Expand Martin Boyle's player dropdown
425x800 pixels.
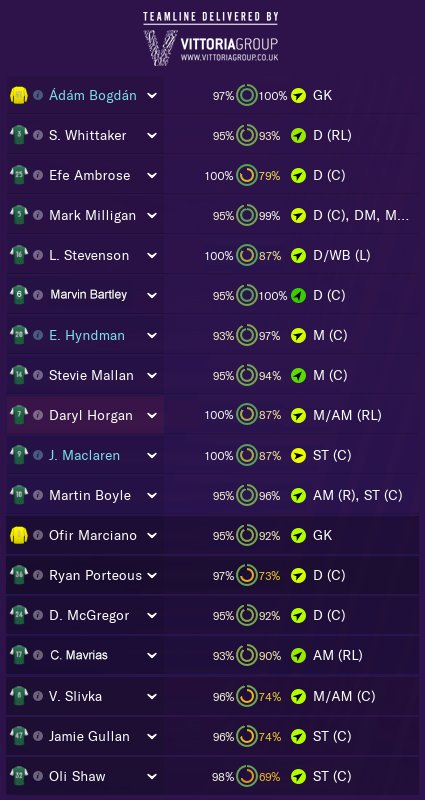[x=152, y=495]
